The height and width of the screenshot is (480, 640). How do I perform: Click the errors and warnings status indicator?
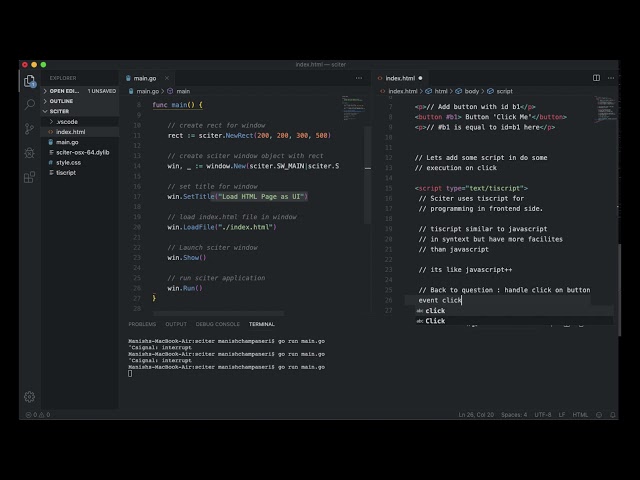point(38,415)
